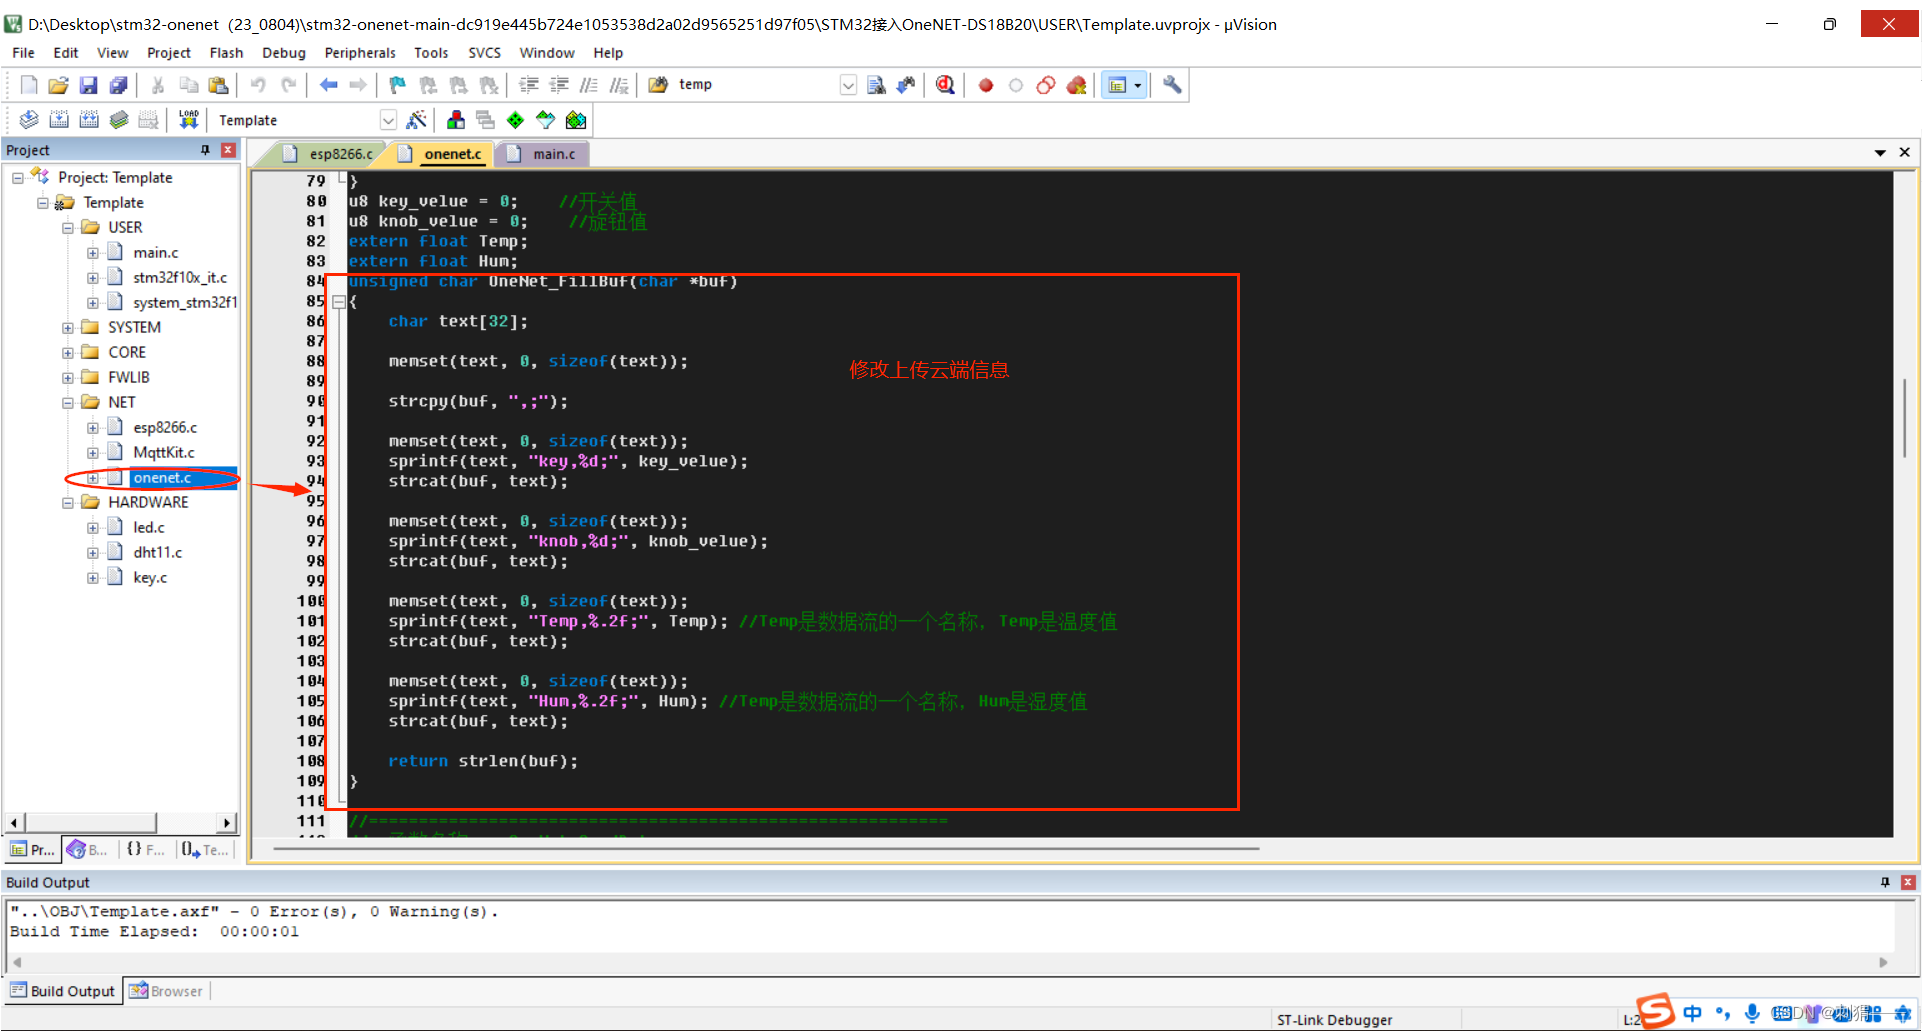The height and width of the screenshot is (1031, 1922).
Task: Click microphone icon in IME tray bar
Action: 1752,1013
